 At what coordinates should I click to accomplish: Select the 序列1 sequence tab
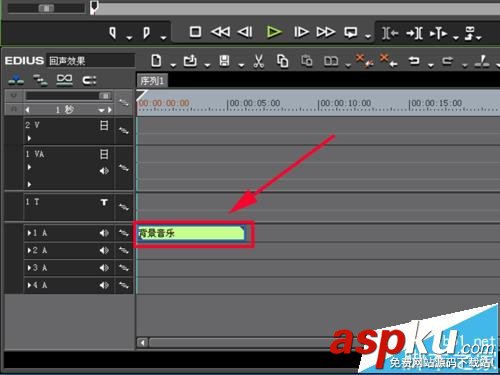click(x=152, y=81)
